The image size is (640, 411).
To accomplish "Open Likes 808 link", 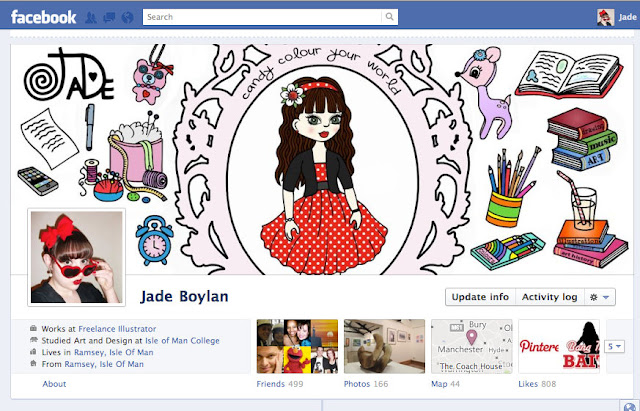I will (x=537, y=384).
